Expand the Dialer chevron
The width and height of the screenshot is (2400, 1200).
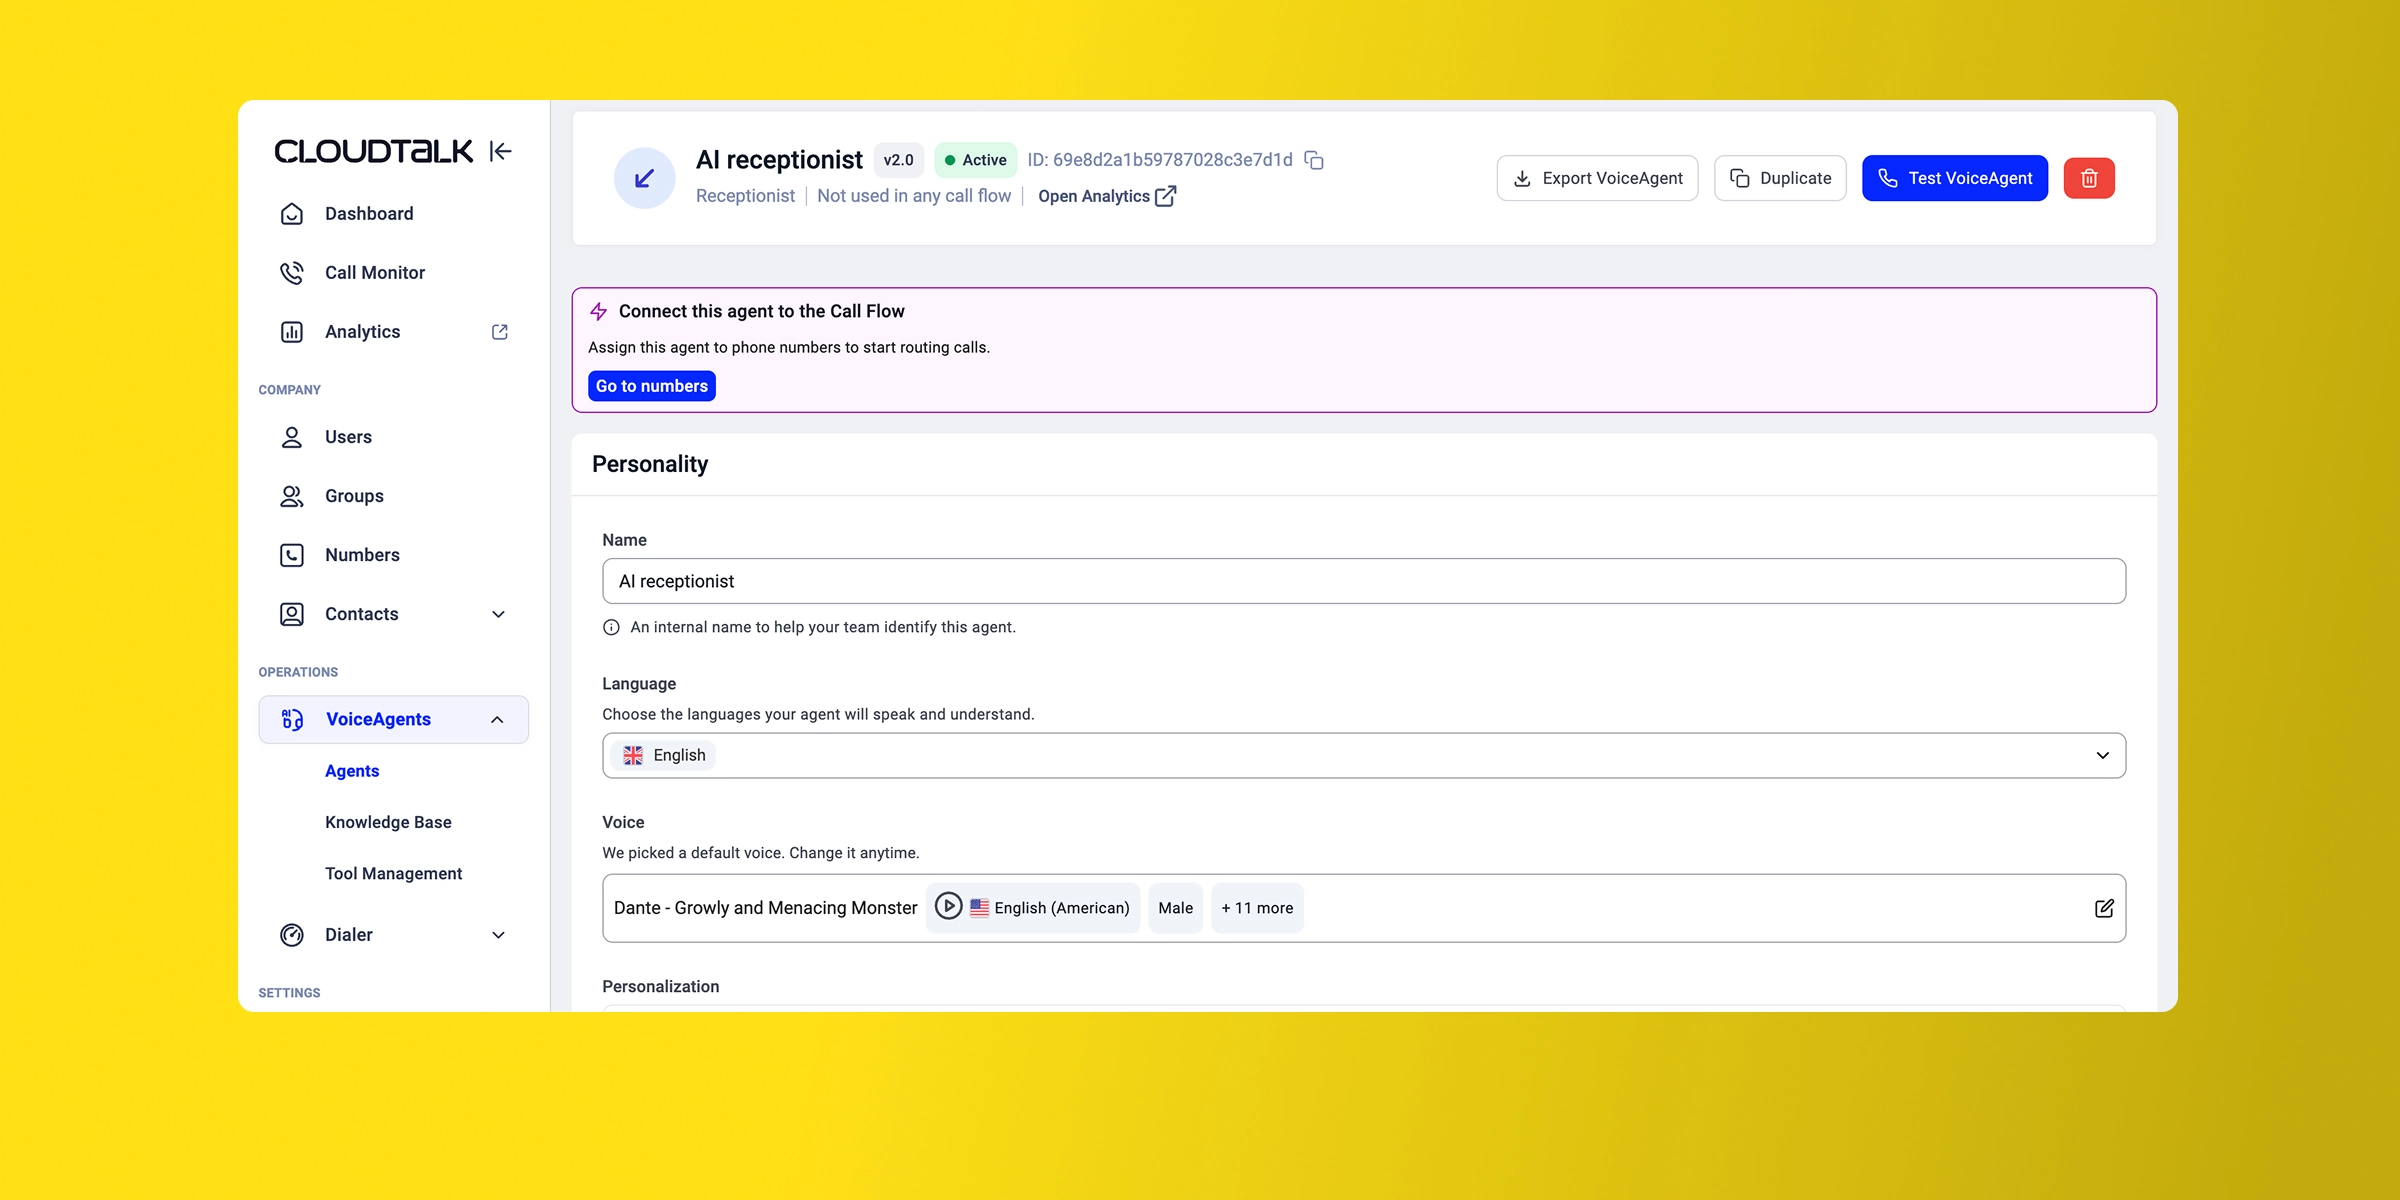tap(498, 935)
